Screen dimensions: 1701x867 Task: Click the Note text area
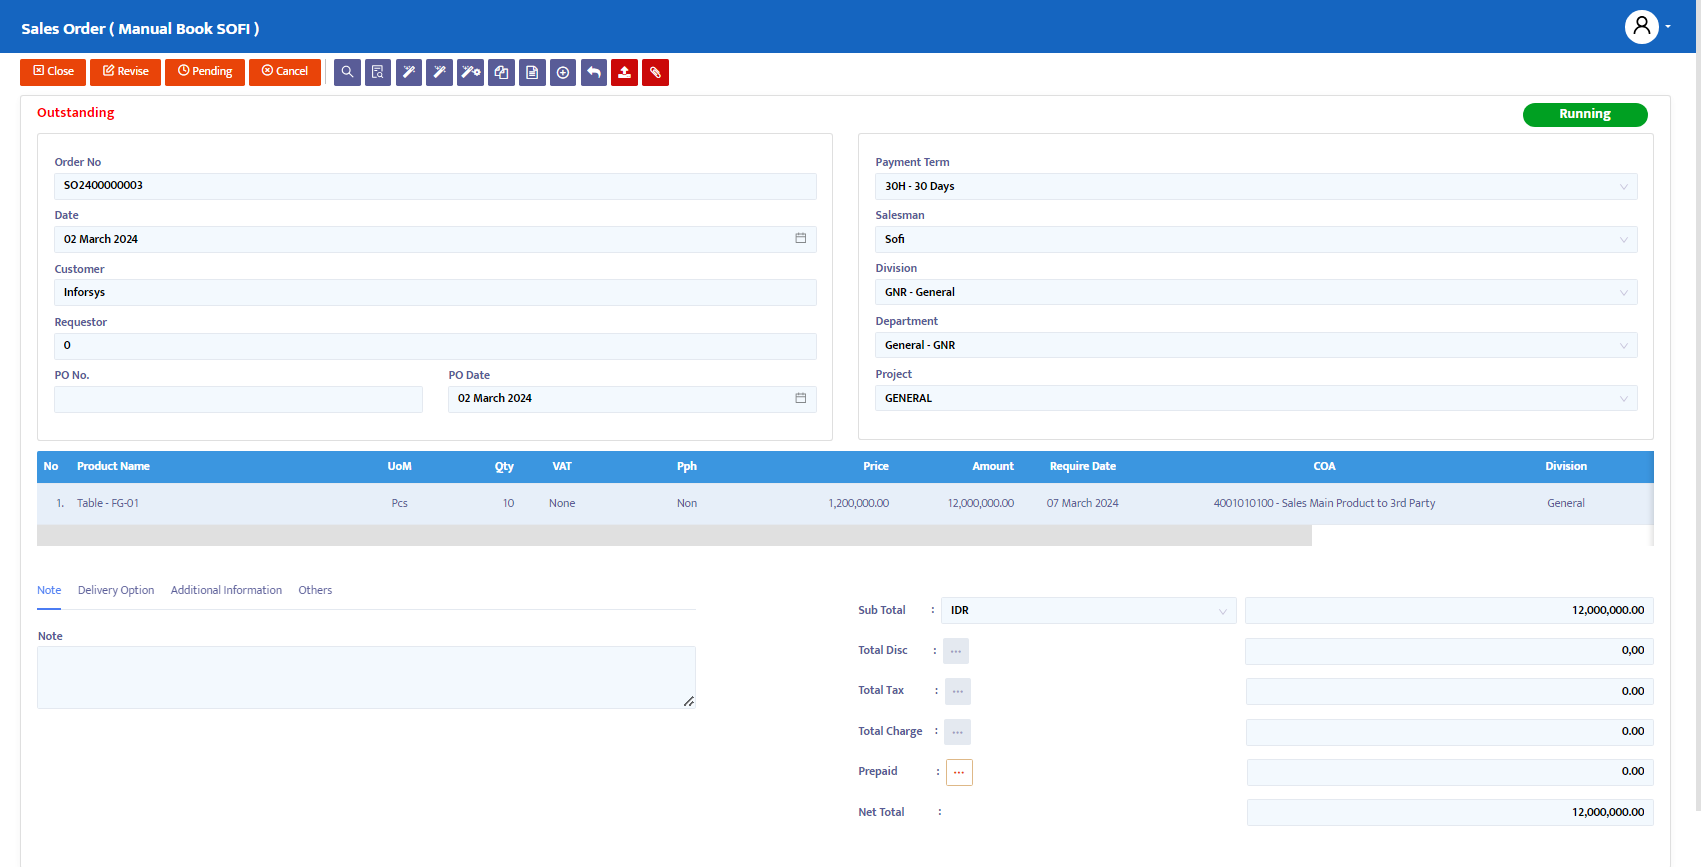tap(366, 677)
